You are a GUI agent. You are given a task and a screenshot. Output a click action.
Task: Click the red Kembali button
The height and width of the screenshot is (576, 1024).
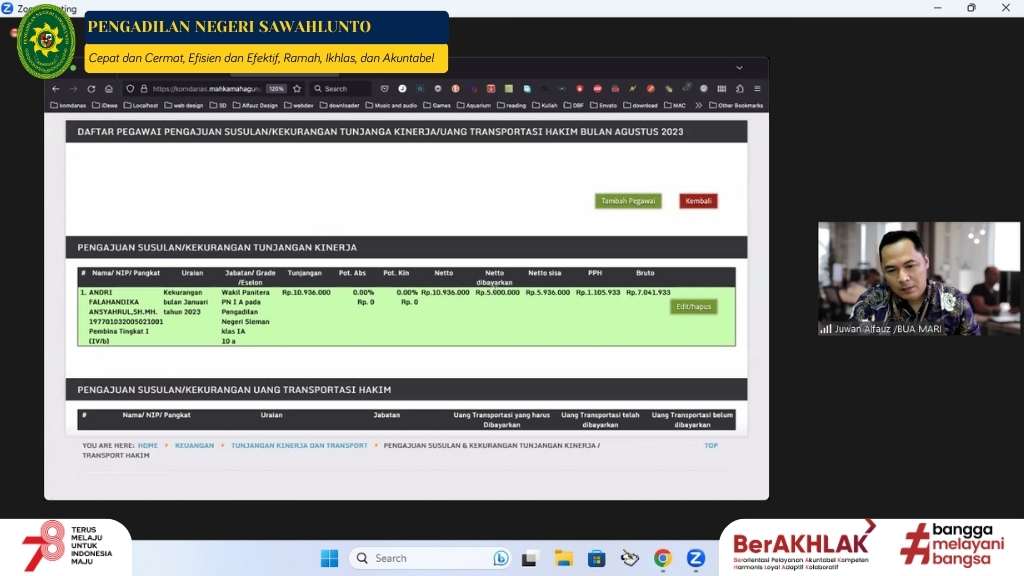pos(698,201)
